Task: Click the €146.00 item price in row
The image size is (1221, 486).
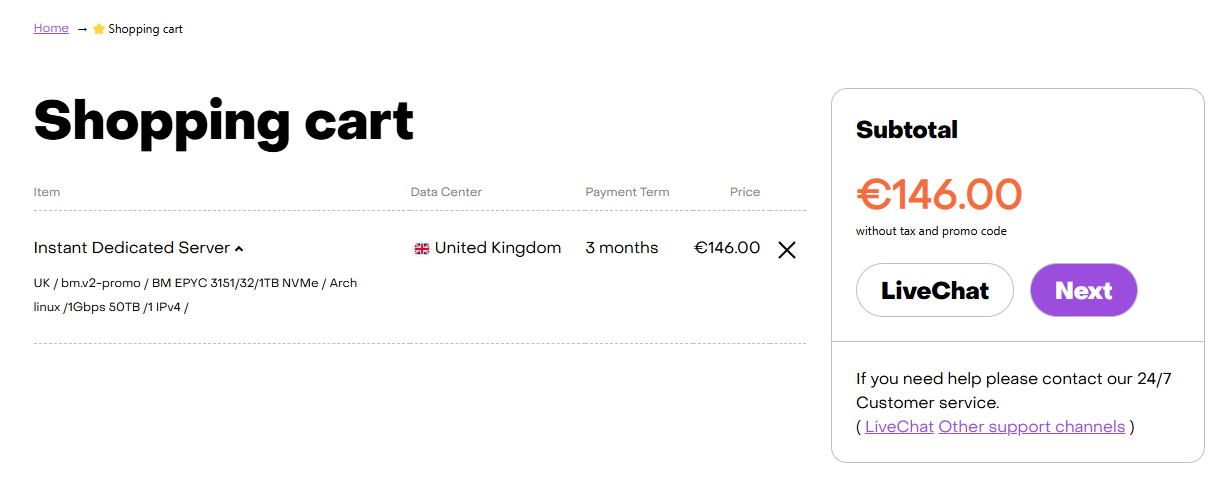Action: point(727,248)
